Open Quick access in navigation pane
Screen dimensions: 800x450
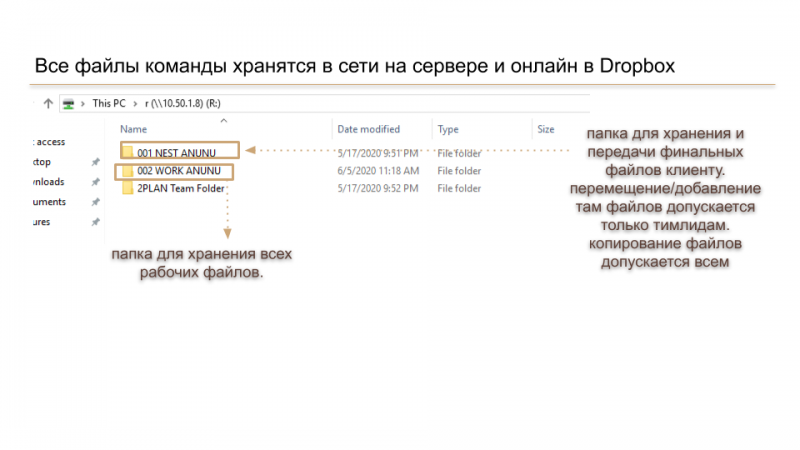(48, 142)
